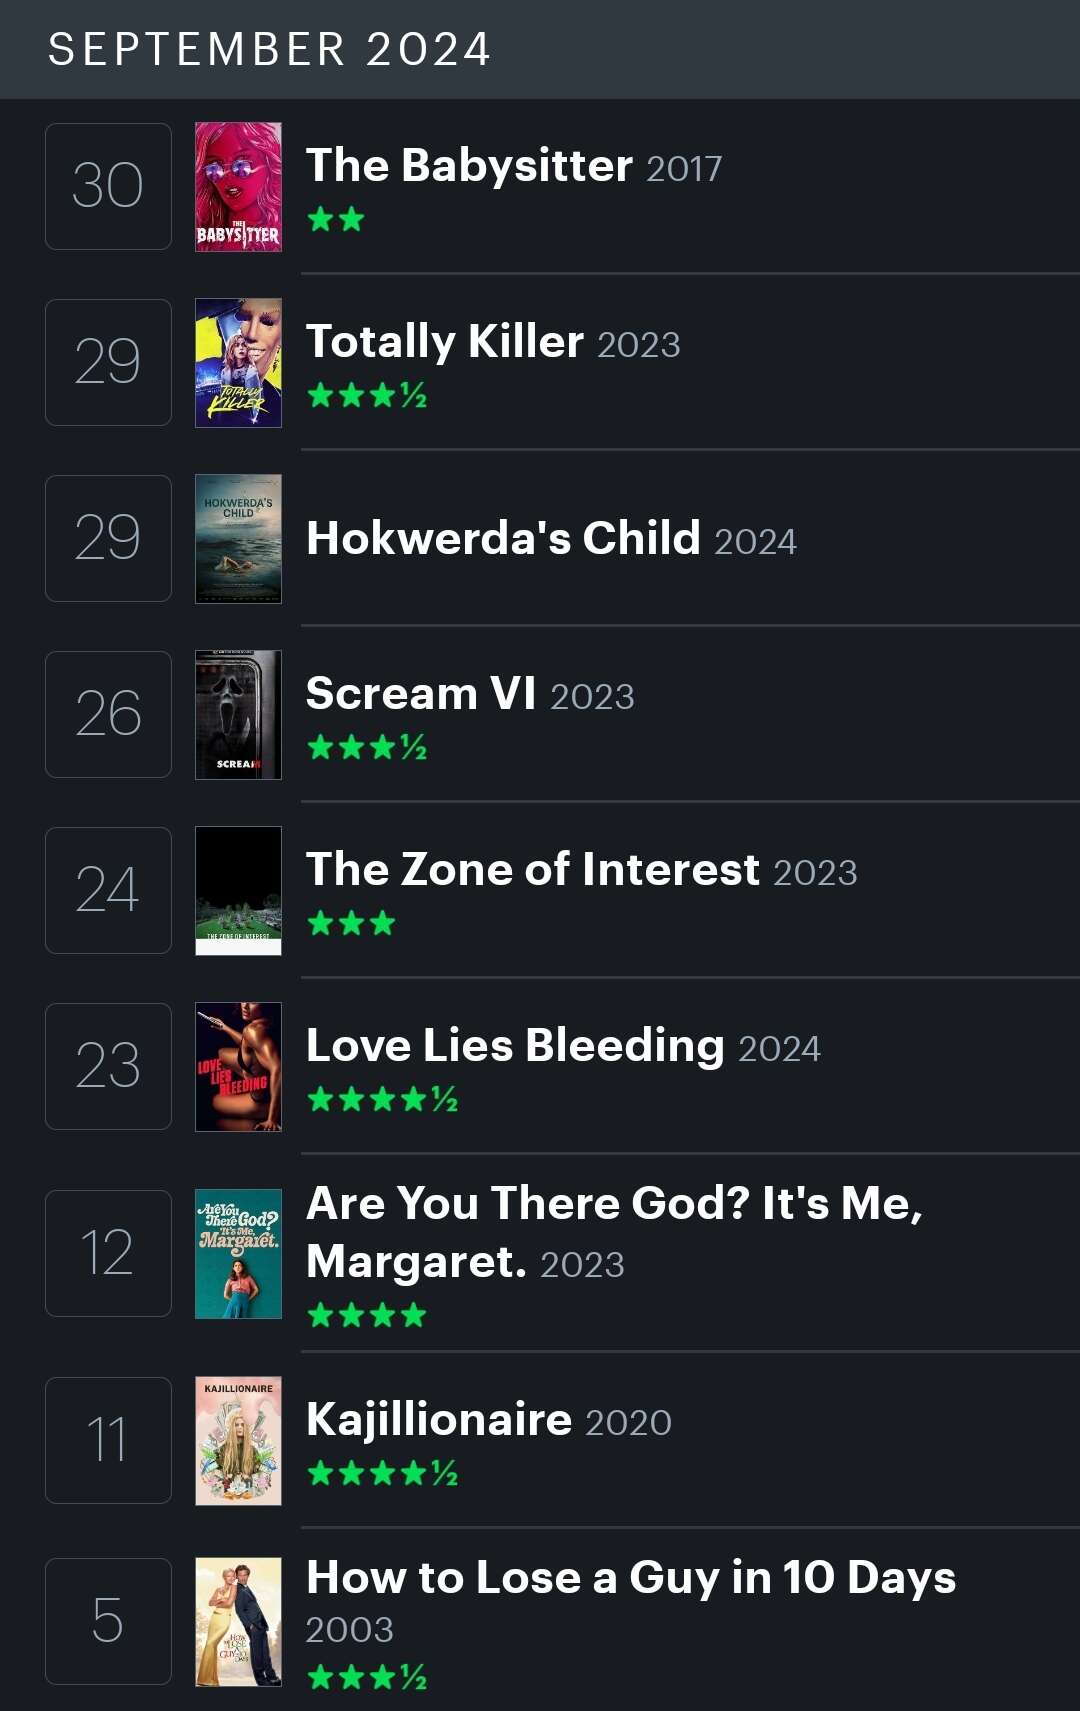
Task: Click day 30 date box
Action: (x=108, y=186)
